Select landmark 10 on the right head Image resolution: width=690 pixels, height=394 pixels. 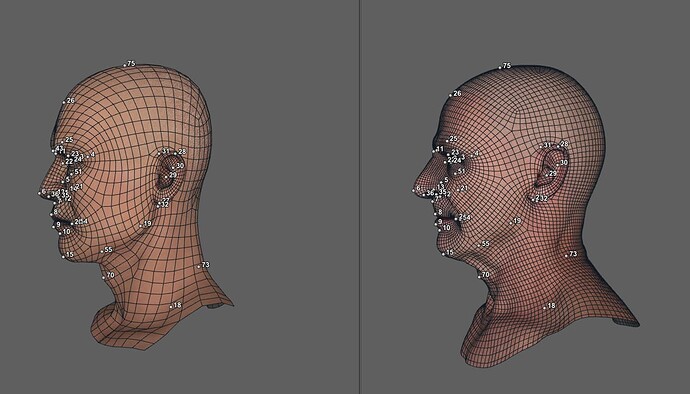pyautogui.click(x=440, y=229)
